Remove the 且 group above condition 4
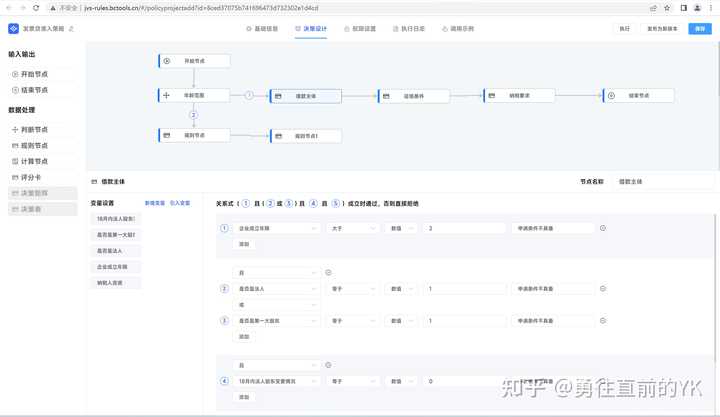This screenshot has width=720, height=417. (x=328, y=365)
